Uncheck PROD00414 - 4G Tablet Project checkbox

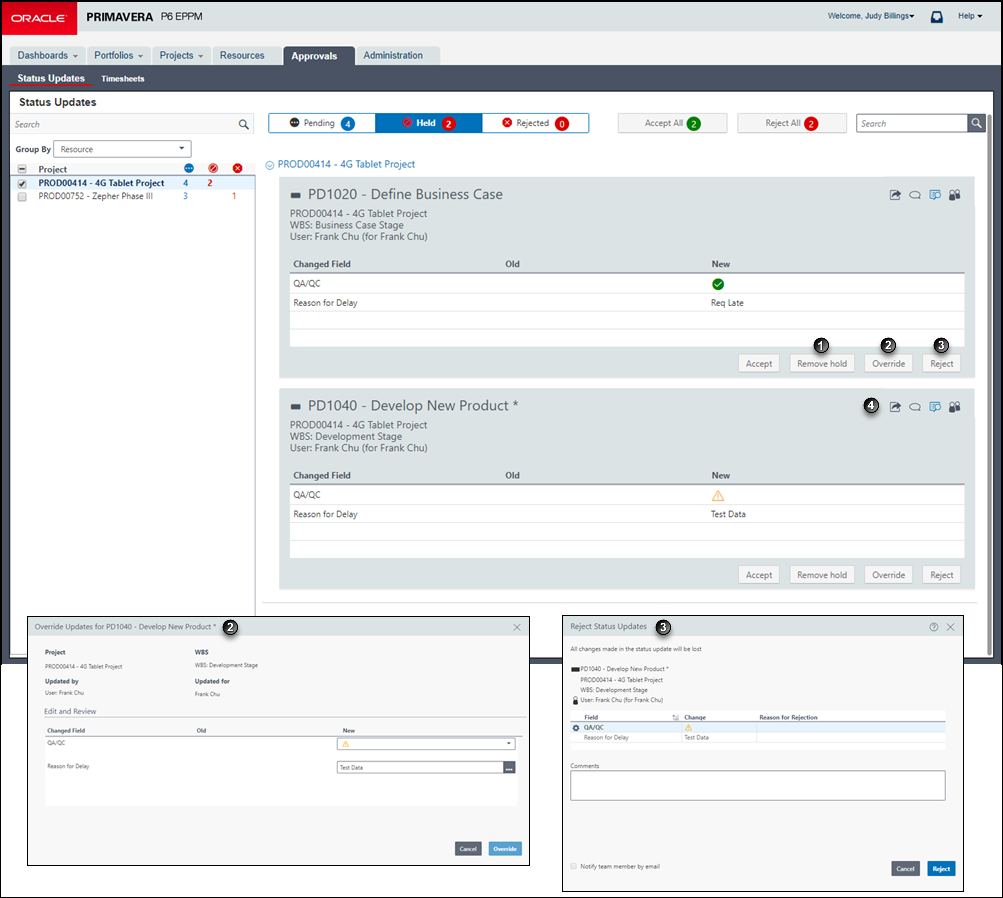[22, 184]
